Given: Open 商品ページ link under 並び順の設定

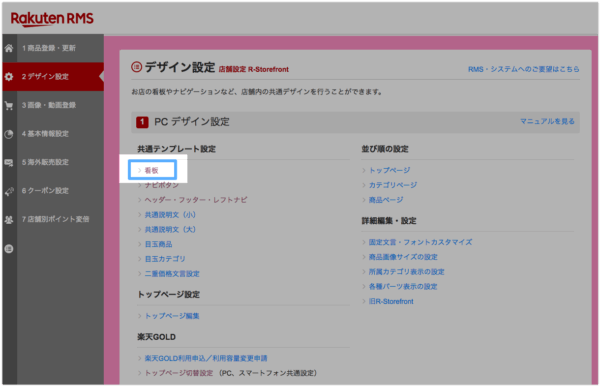Looking at the screenshot, I should tap(386, 200).
